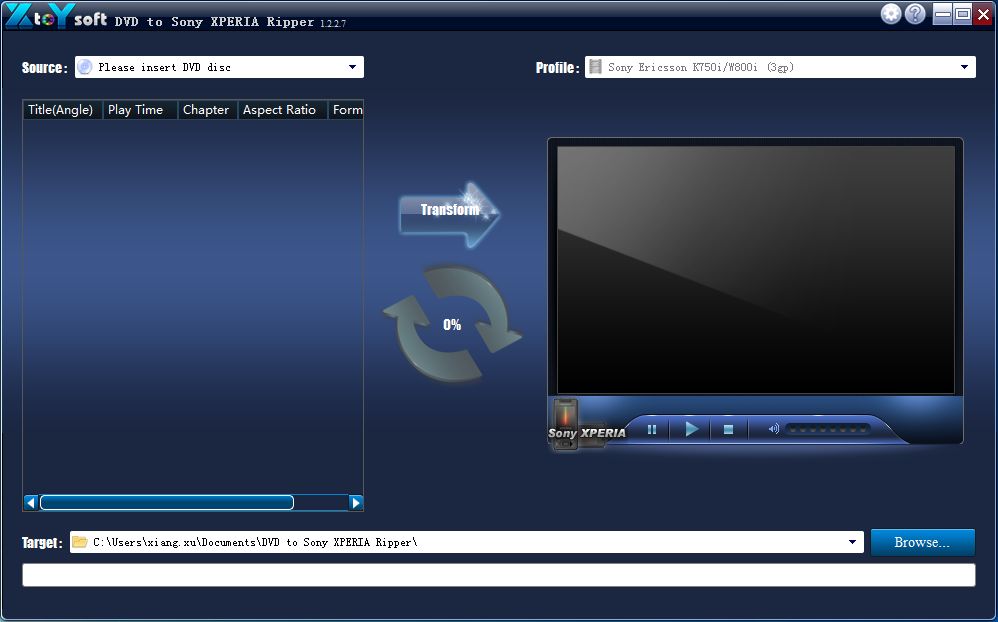Image resolution: width=998 pixels, height=622 pixels.
Task: Click the video preview screen
Action: click(x=756, y=270)
